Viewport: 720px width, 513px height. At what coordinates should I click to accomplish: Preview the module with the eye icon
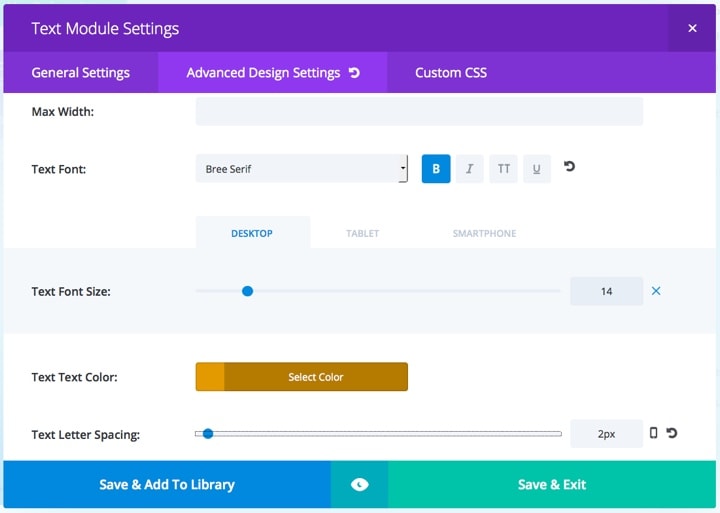(359, 484)
